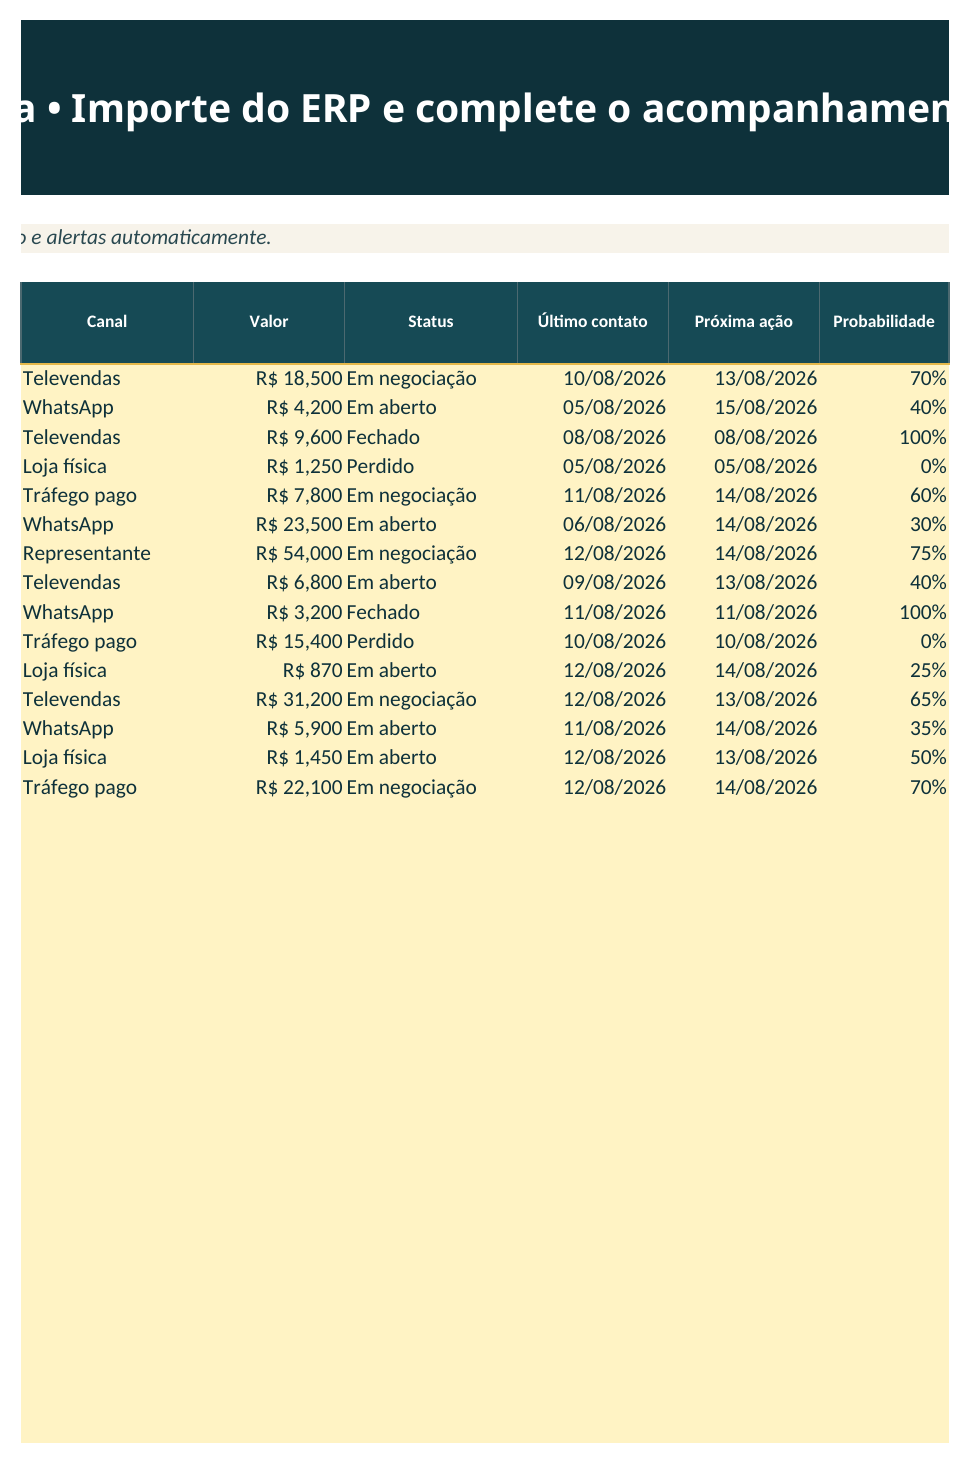The image size is (970, 1463).
Task: Click the R$ 9,600 value cell
Action: tap(269, 437)
